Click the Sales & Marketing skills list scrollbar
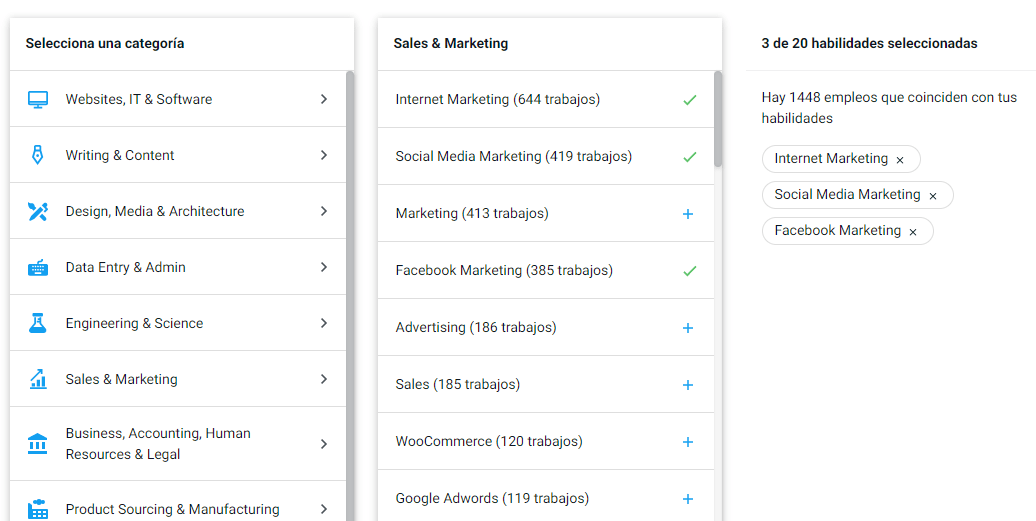This screenshot has width=1036, height=521. pyautogui.click(x=718, y=119)
